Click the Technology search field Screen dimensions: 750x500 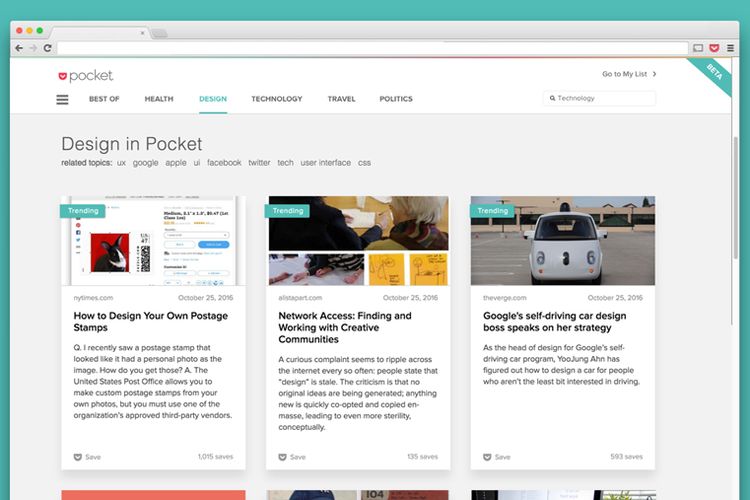[x=599, y=98]
